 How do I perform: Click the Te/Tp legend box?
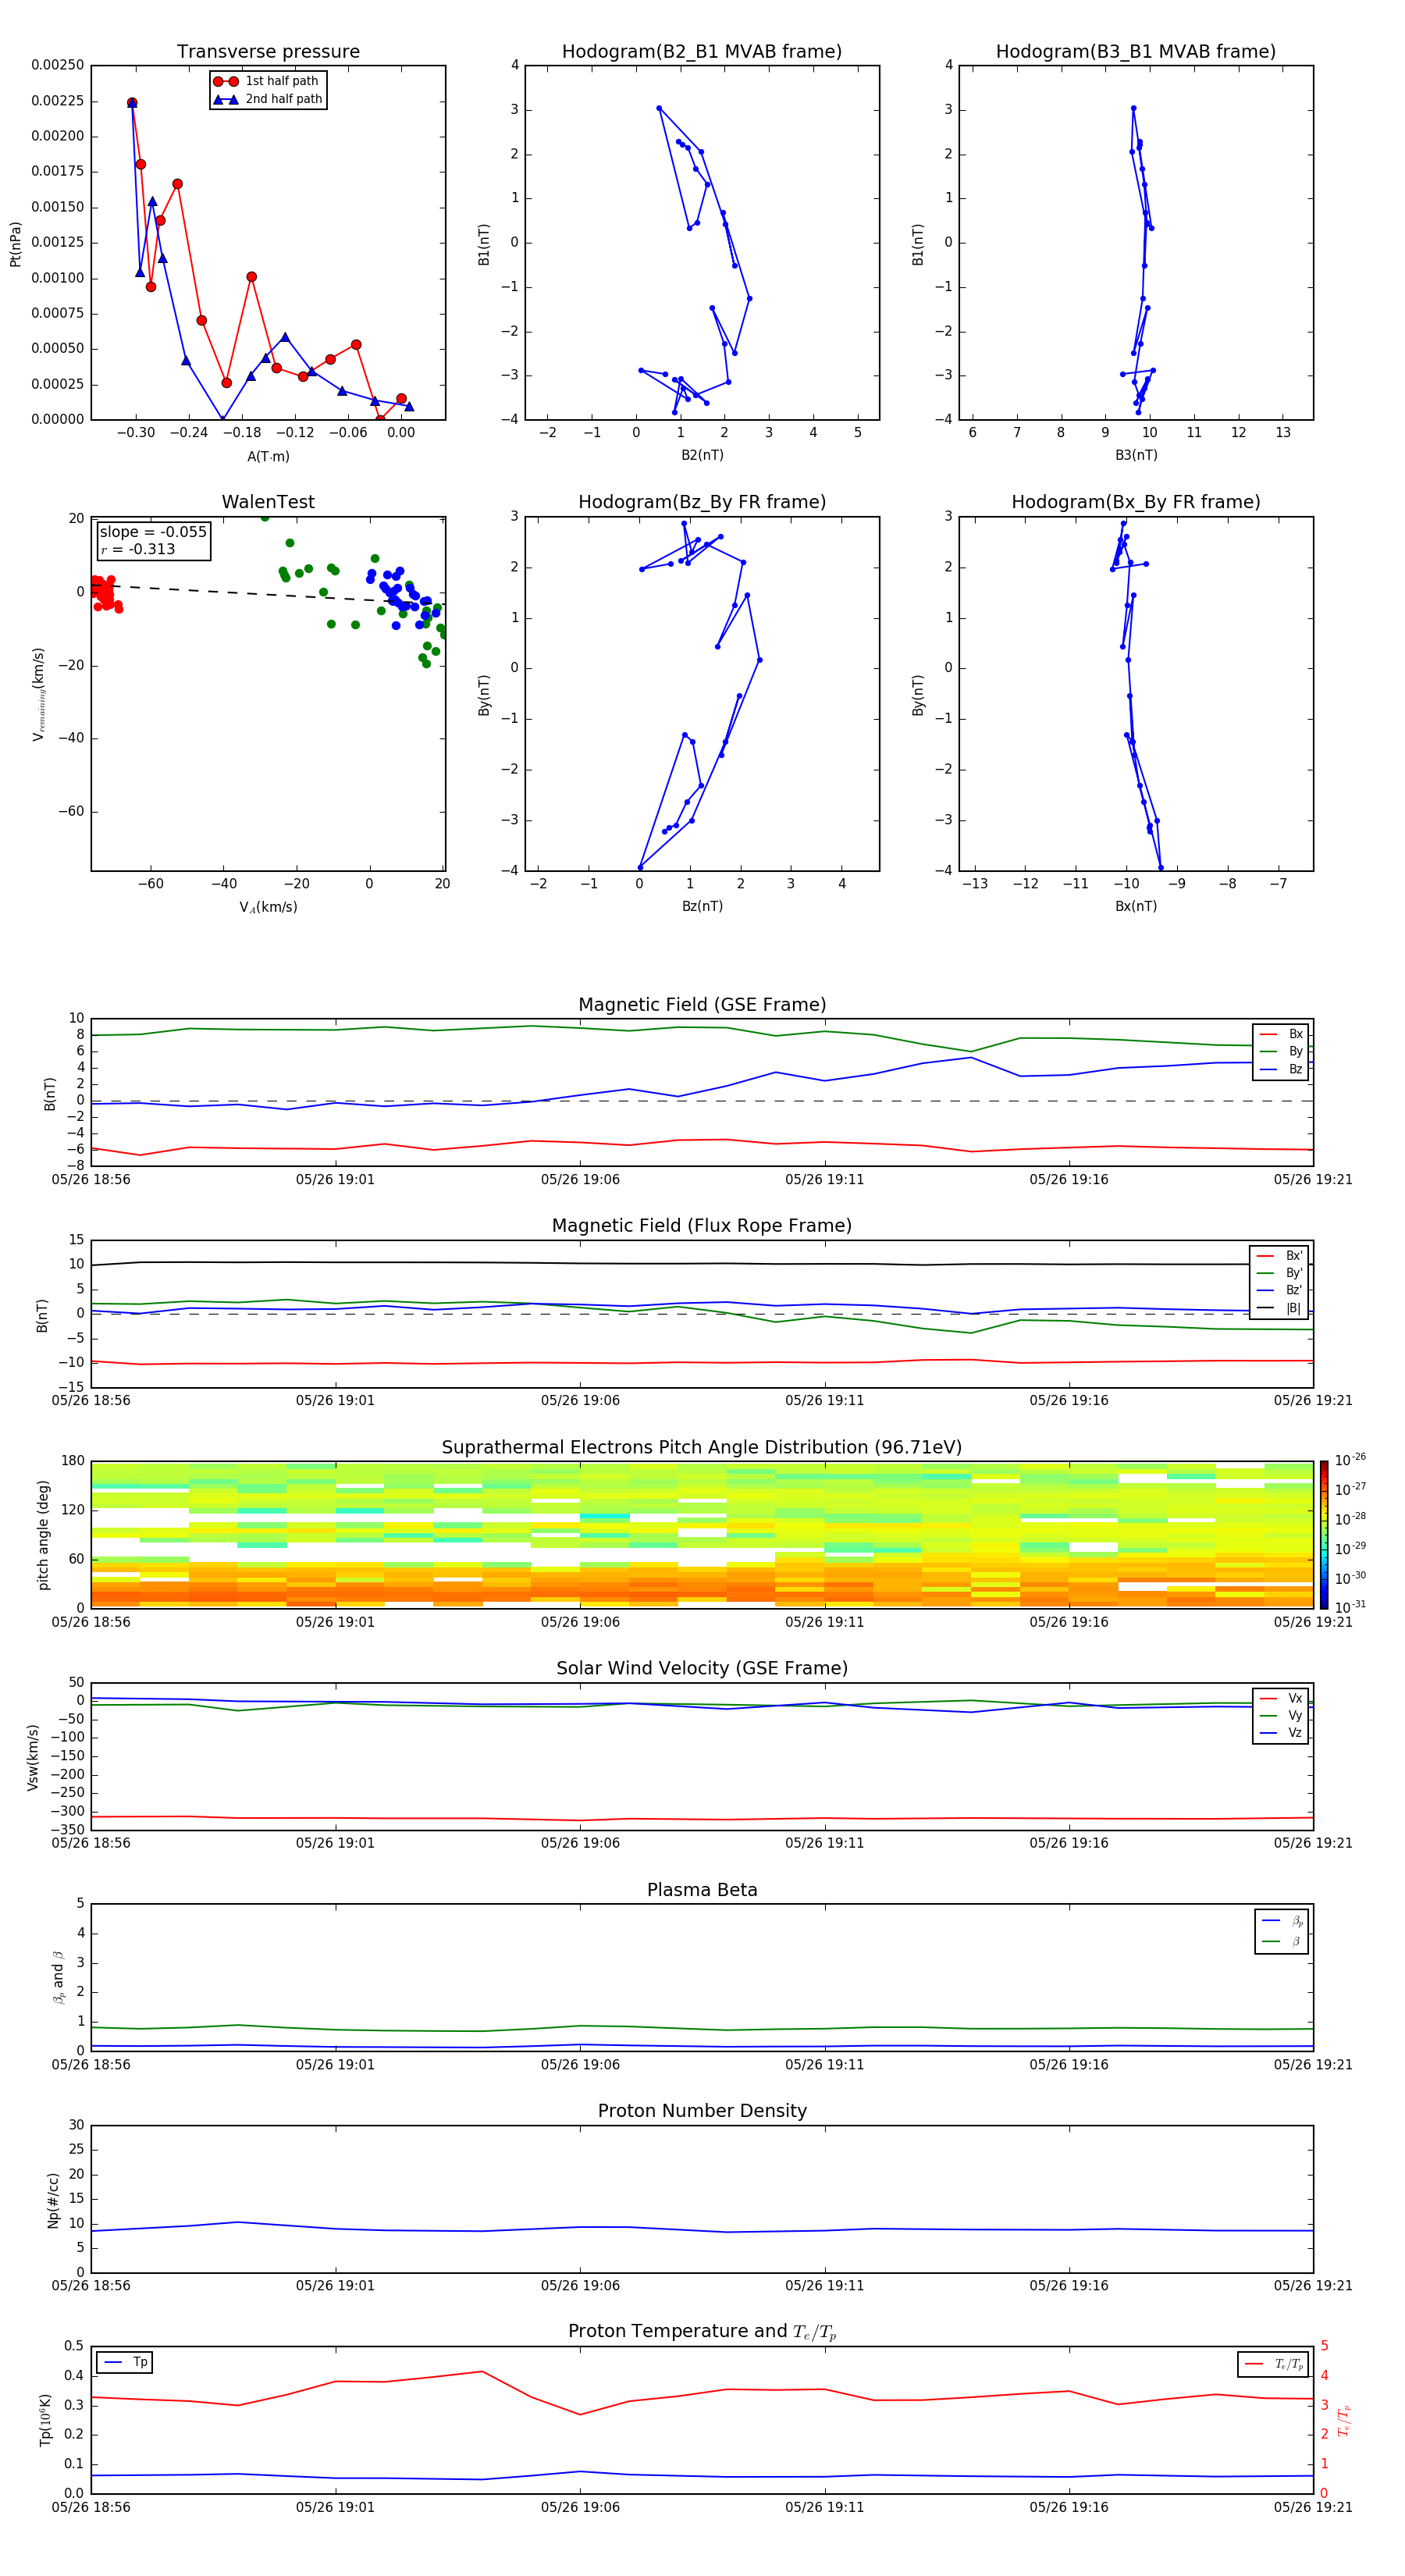pos(1273,2364)
